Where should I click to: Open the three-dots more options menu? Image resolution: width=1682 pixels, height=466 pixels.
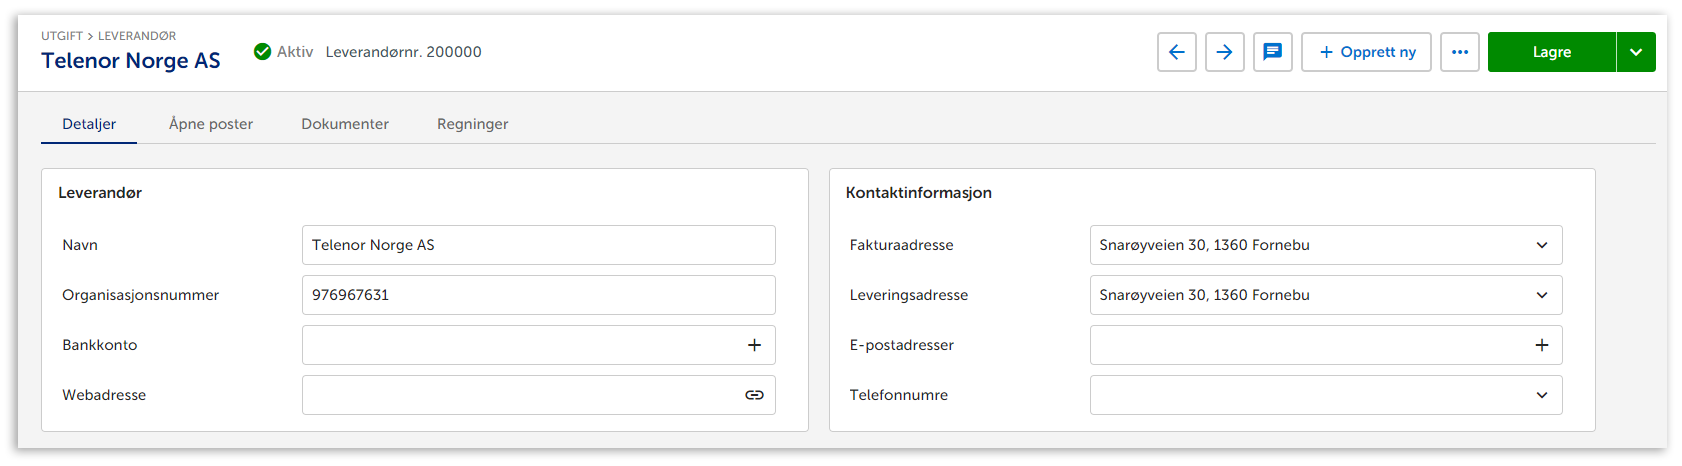(x=1459, y=52)
